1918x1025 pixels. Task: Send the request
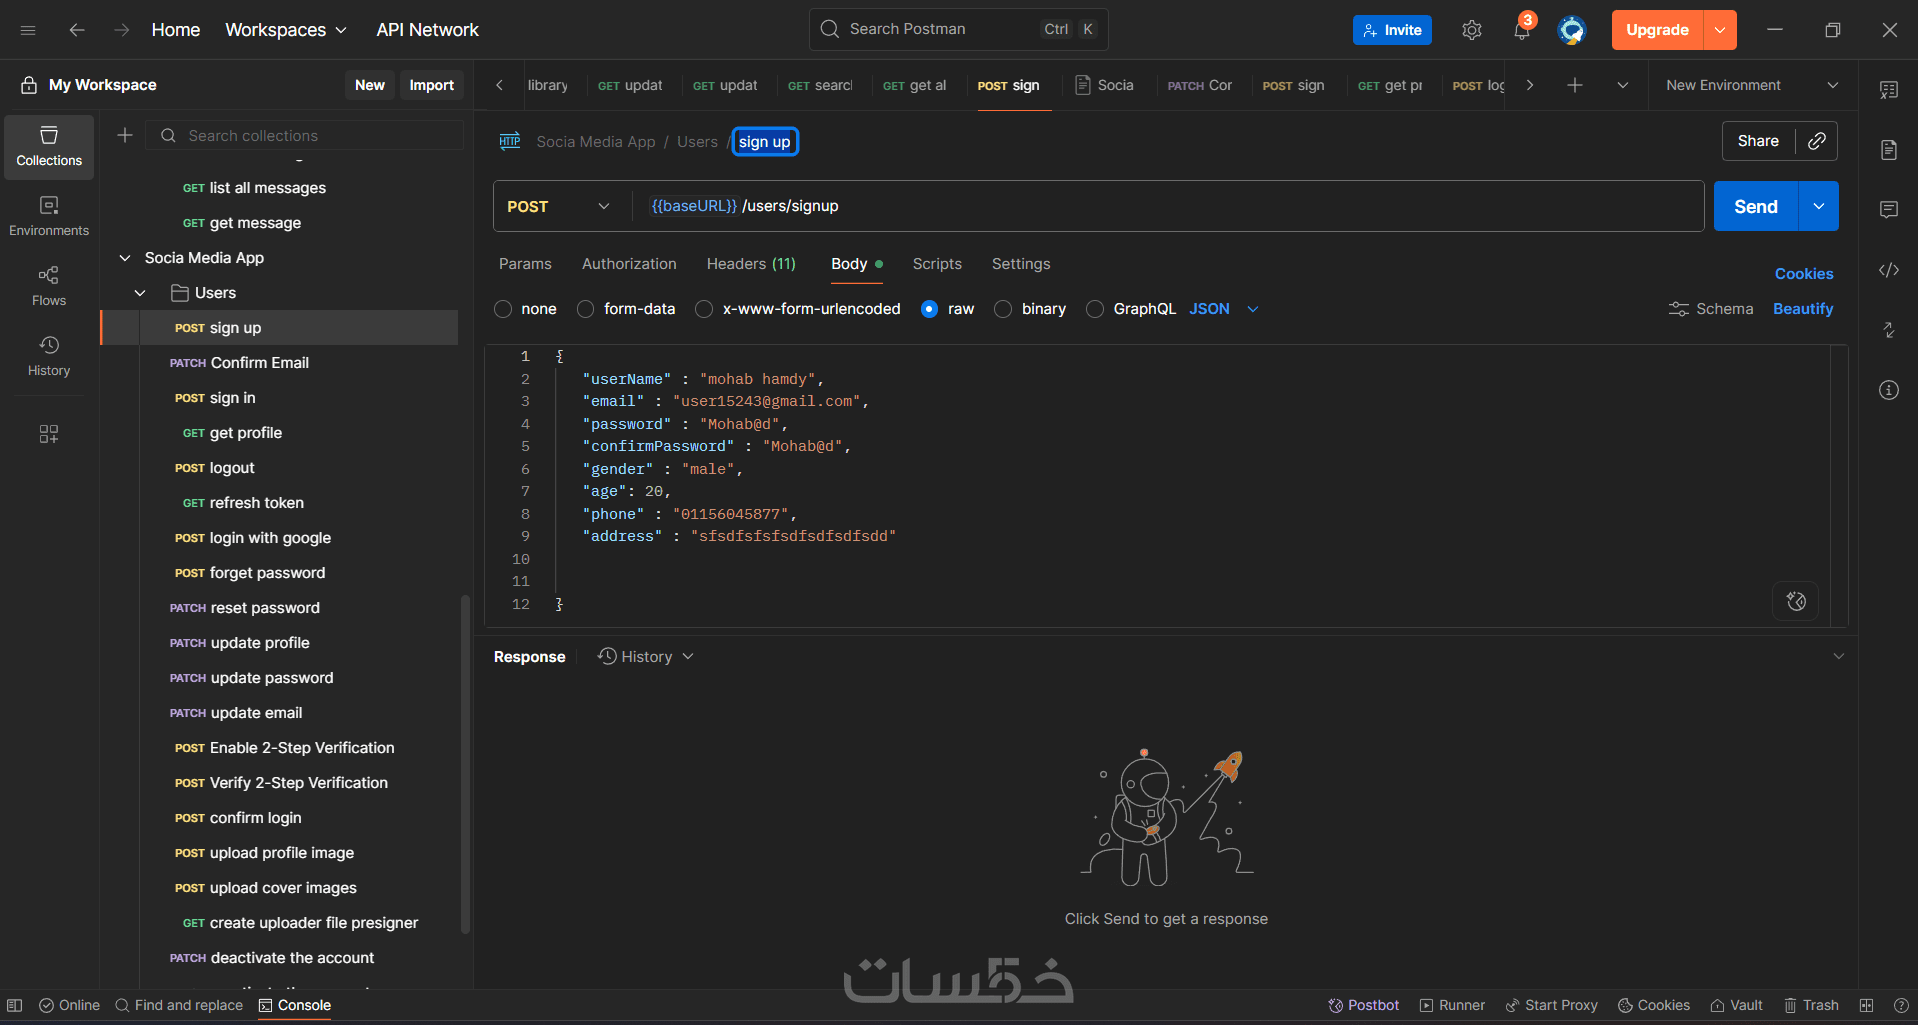[1756, 206]
